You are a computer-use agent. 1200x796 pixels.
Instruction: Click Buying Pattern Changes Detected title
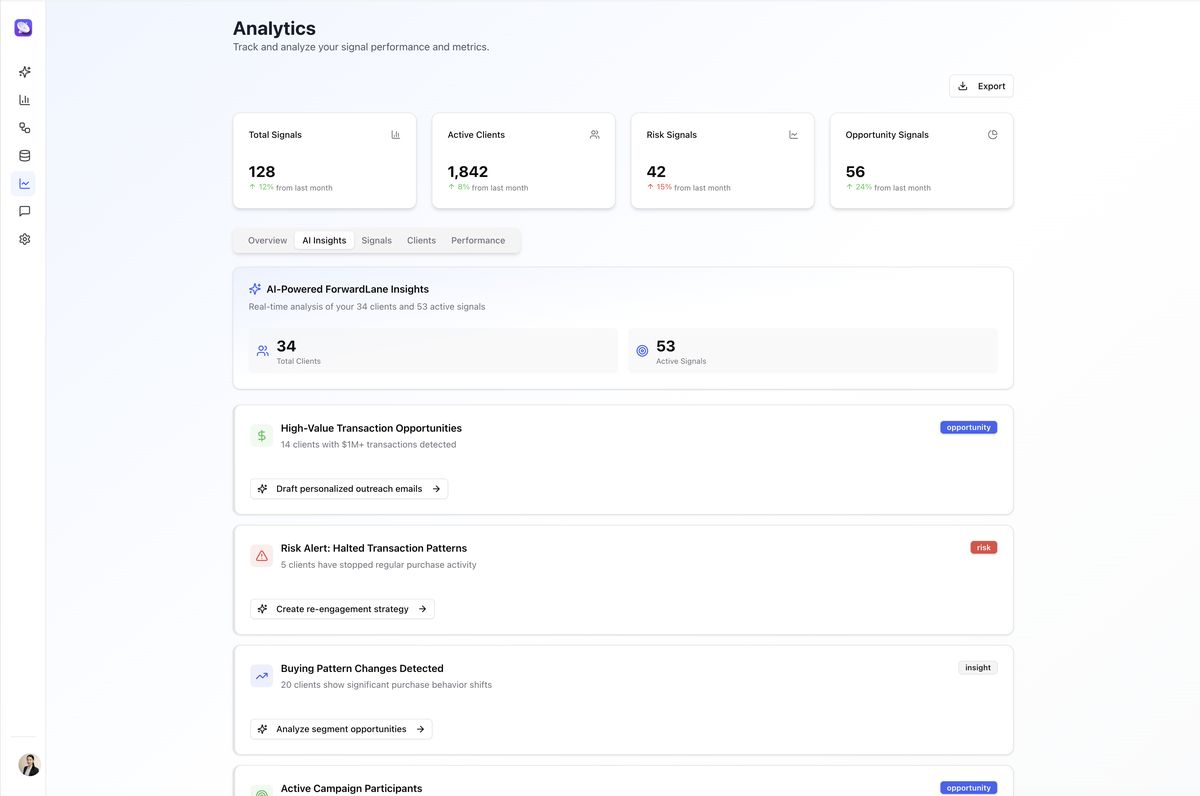click(362, 668)
